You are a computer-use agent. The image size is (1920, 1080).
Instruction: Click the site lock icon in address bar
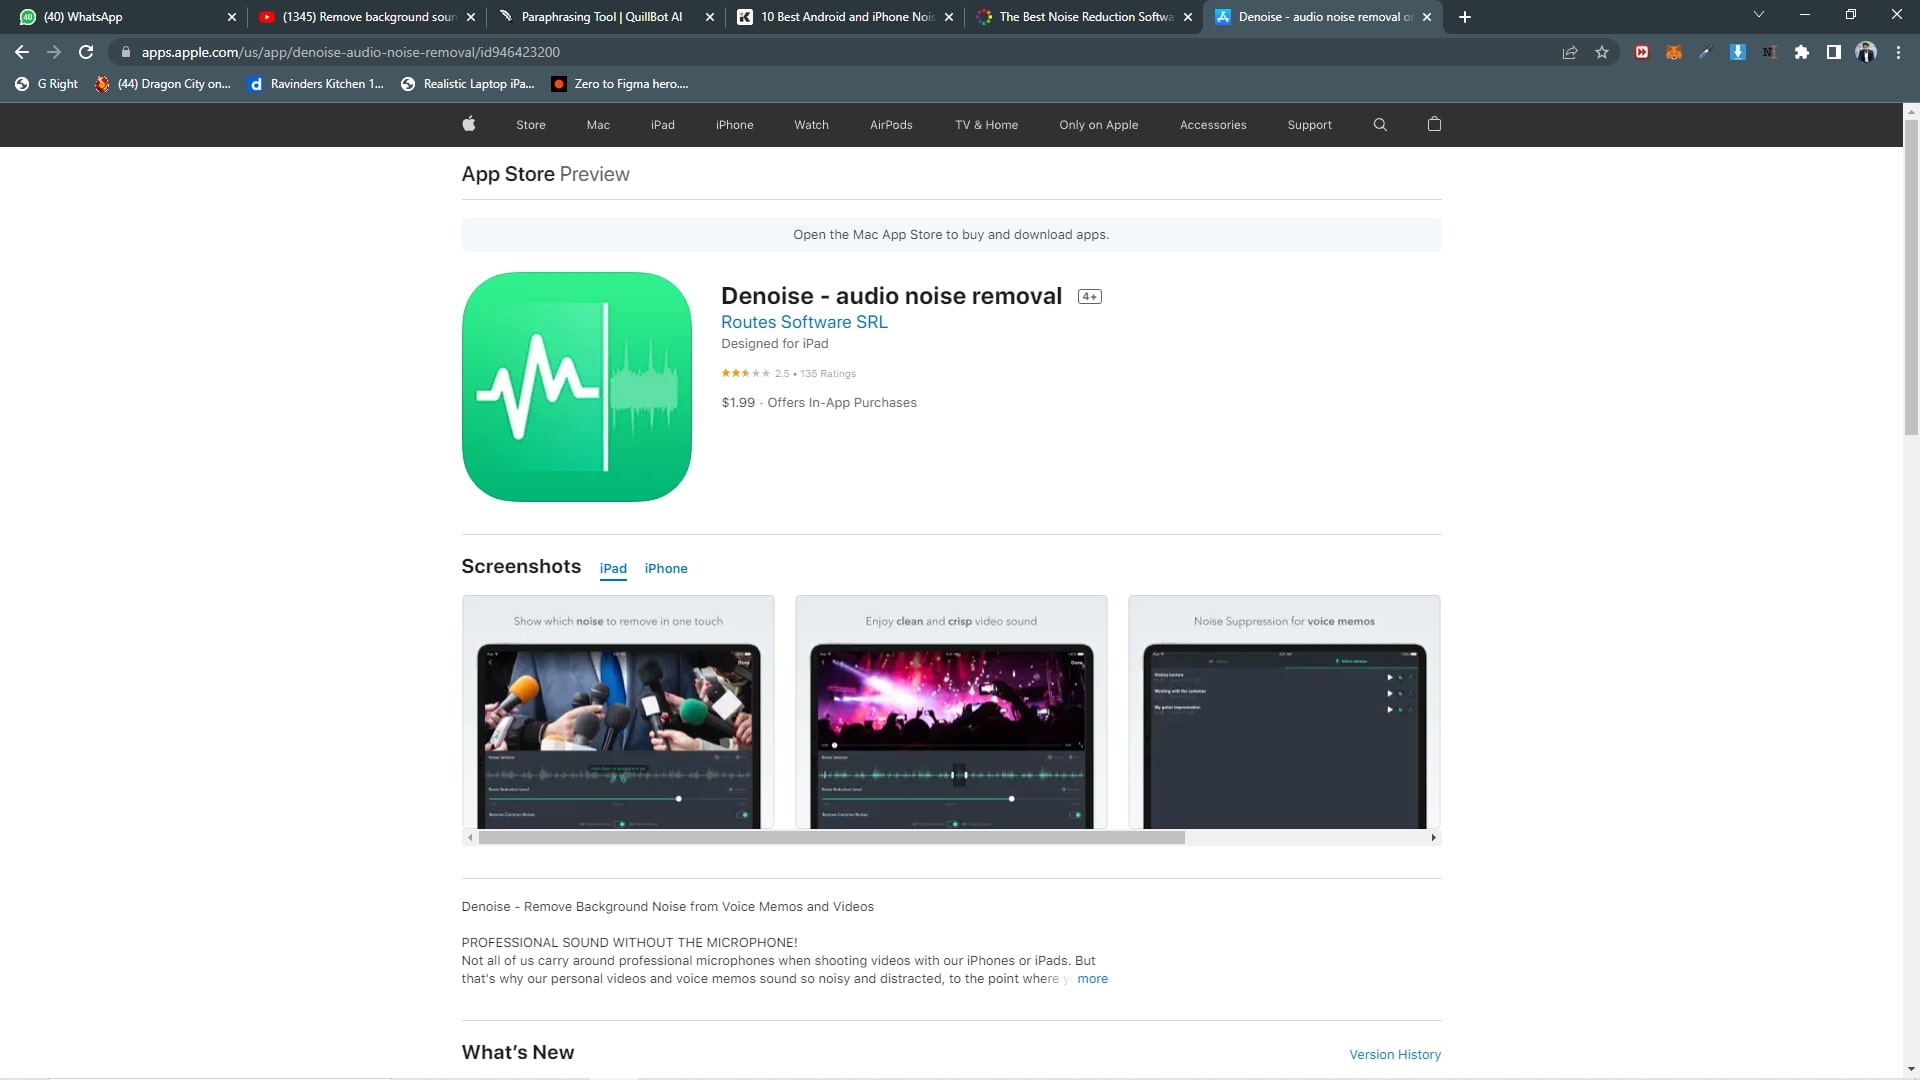[x=126, y=52]
